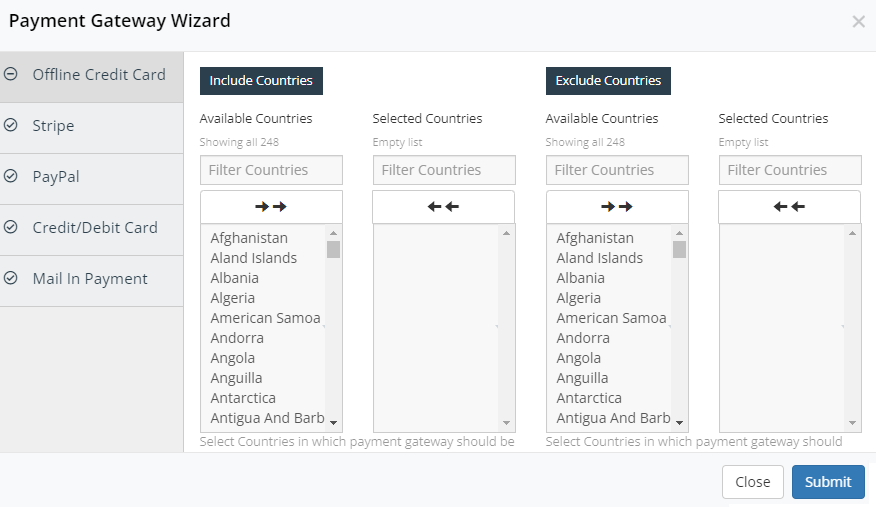Dismiss the wizard with the X icon
Image resolution: width=876 pixels, height=507 pixels.
[858, 21]
